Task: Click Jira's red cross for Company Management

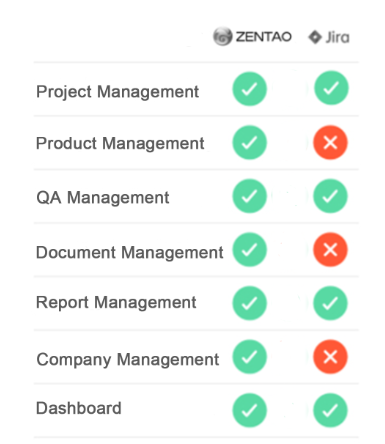Action: click(330, 357)
